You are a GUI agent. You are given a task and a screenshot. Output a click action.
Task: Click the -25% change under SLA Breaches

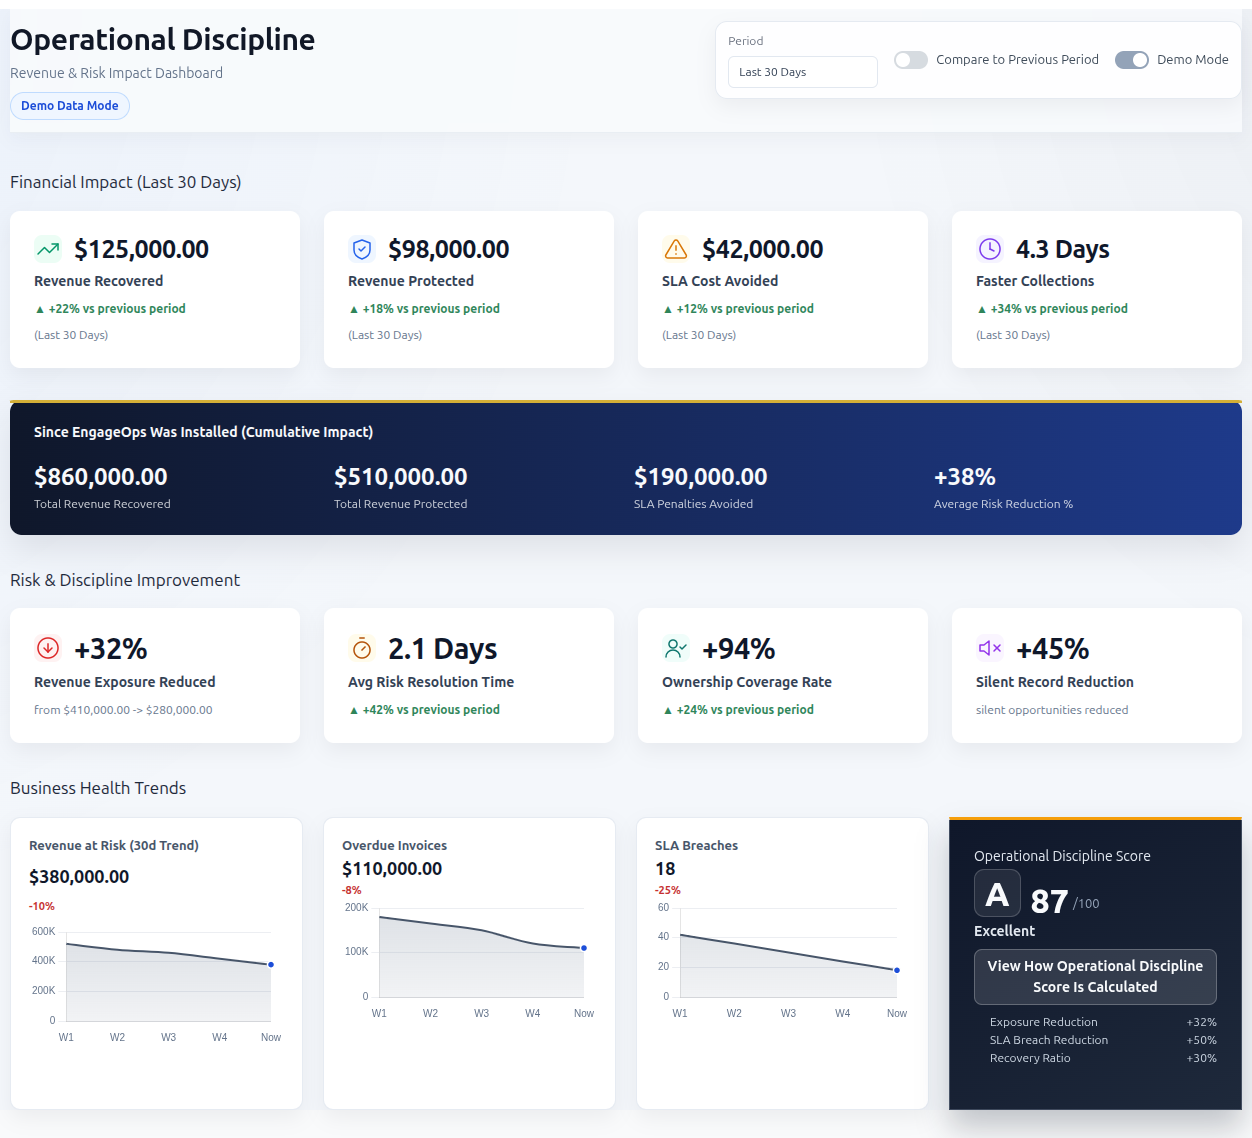pos(668,890)
